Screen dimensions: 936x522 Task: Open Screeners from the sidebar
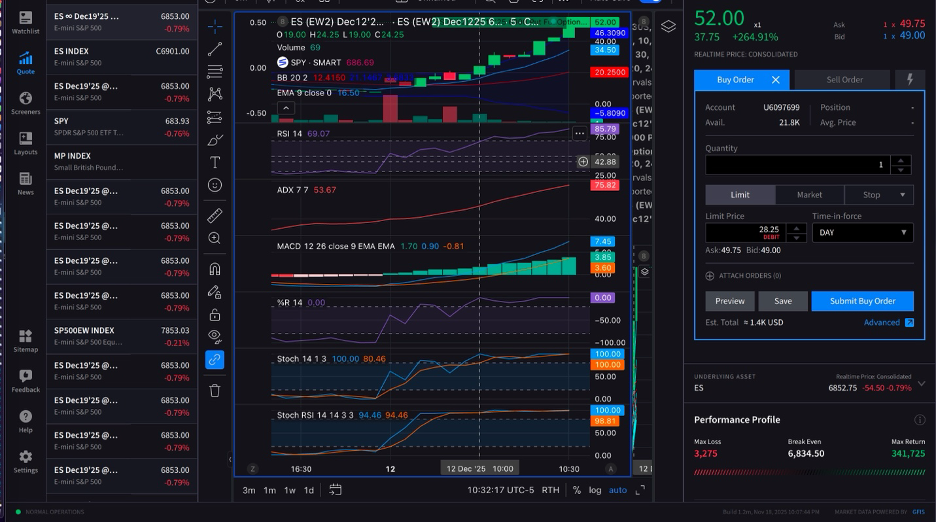pos(26,103)
